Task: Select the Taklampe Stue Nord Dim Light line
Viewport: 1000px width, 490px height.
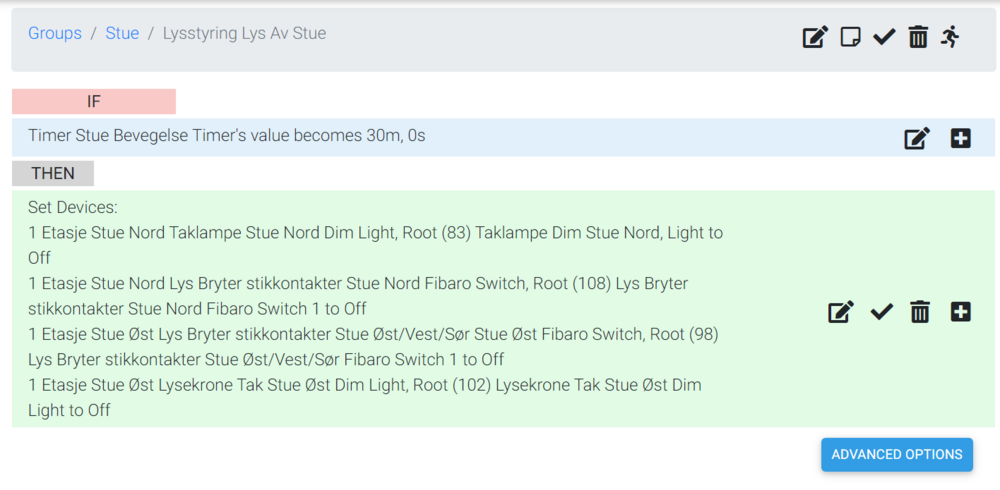Action: coord(375,233)
